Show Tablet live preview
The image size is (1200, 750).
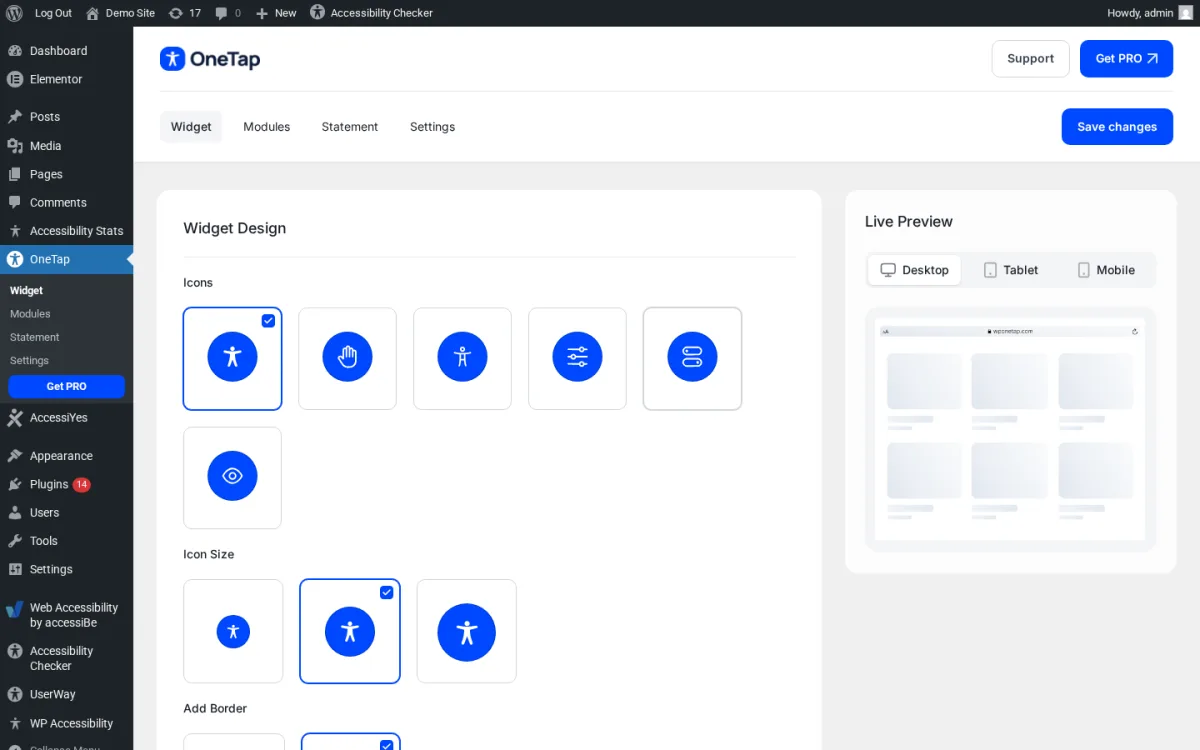[1011, 270]
